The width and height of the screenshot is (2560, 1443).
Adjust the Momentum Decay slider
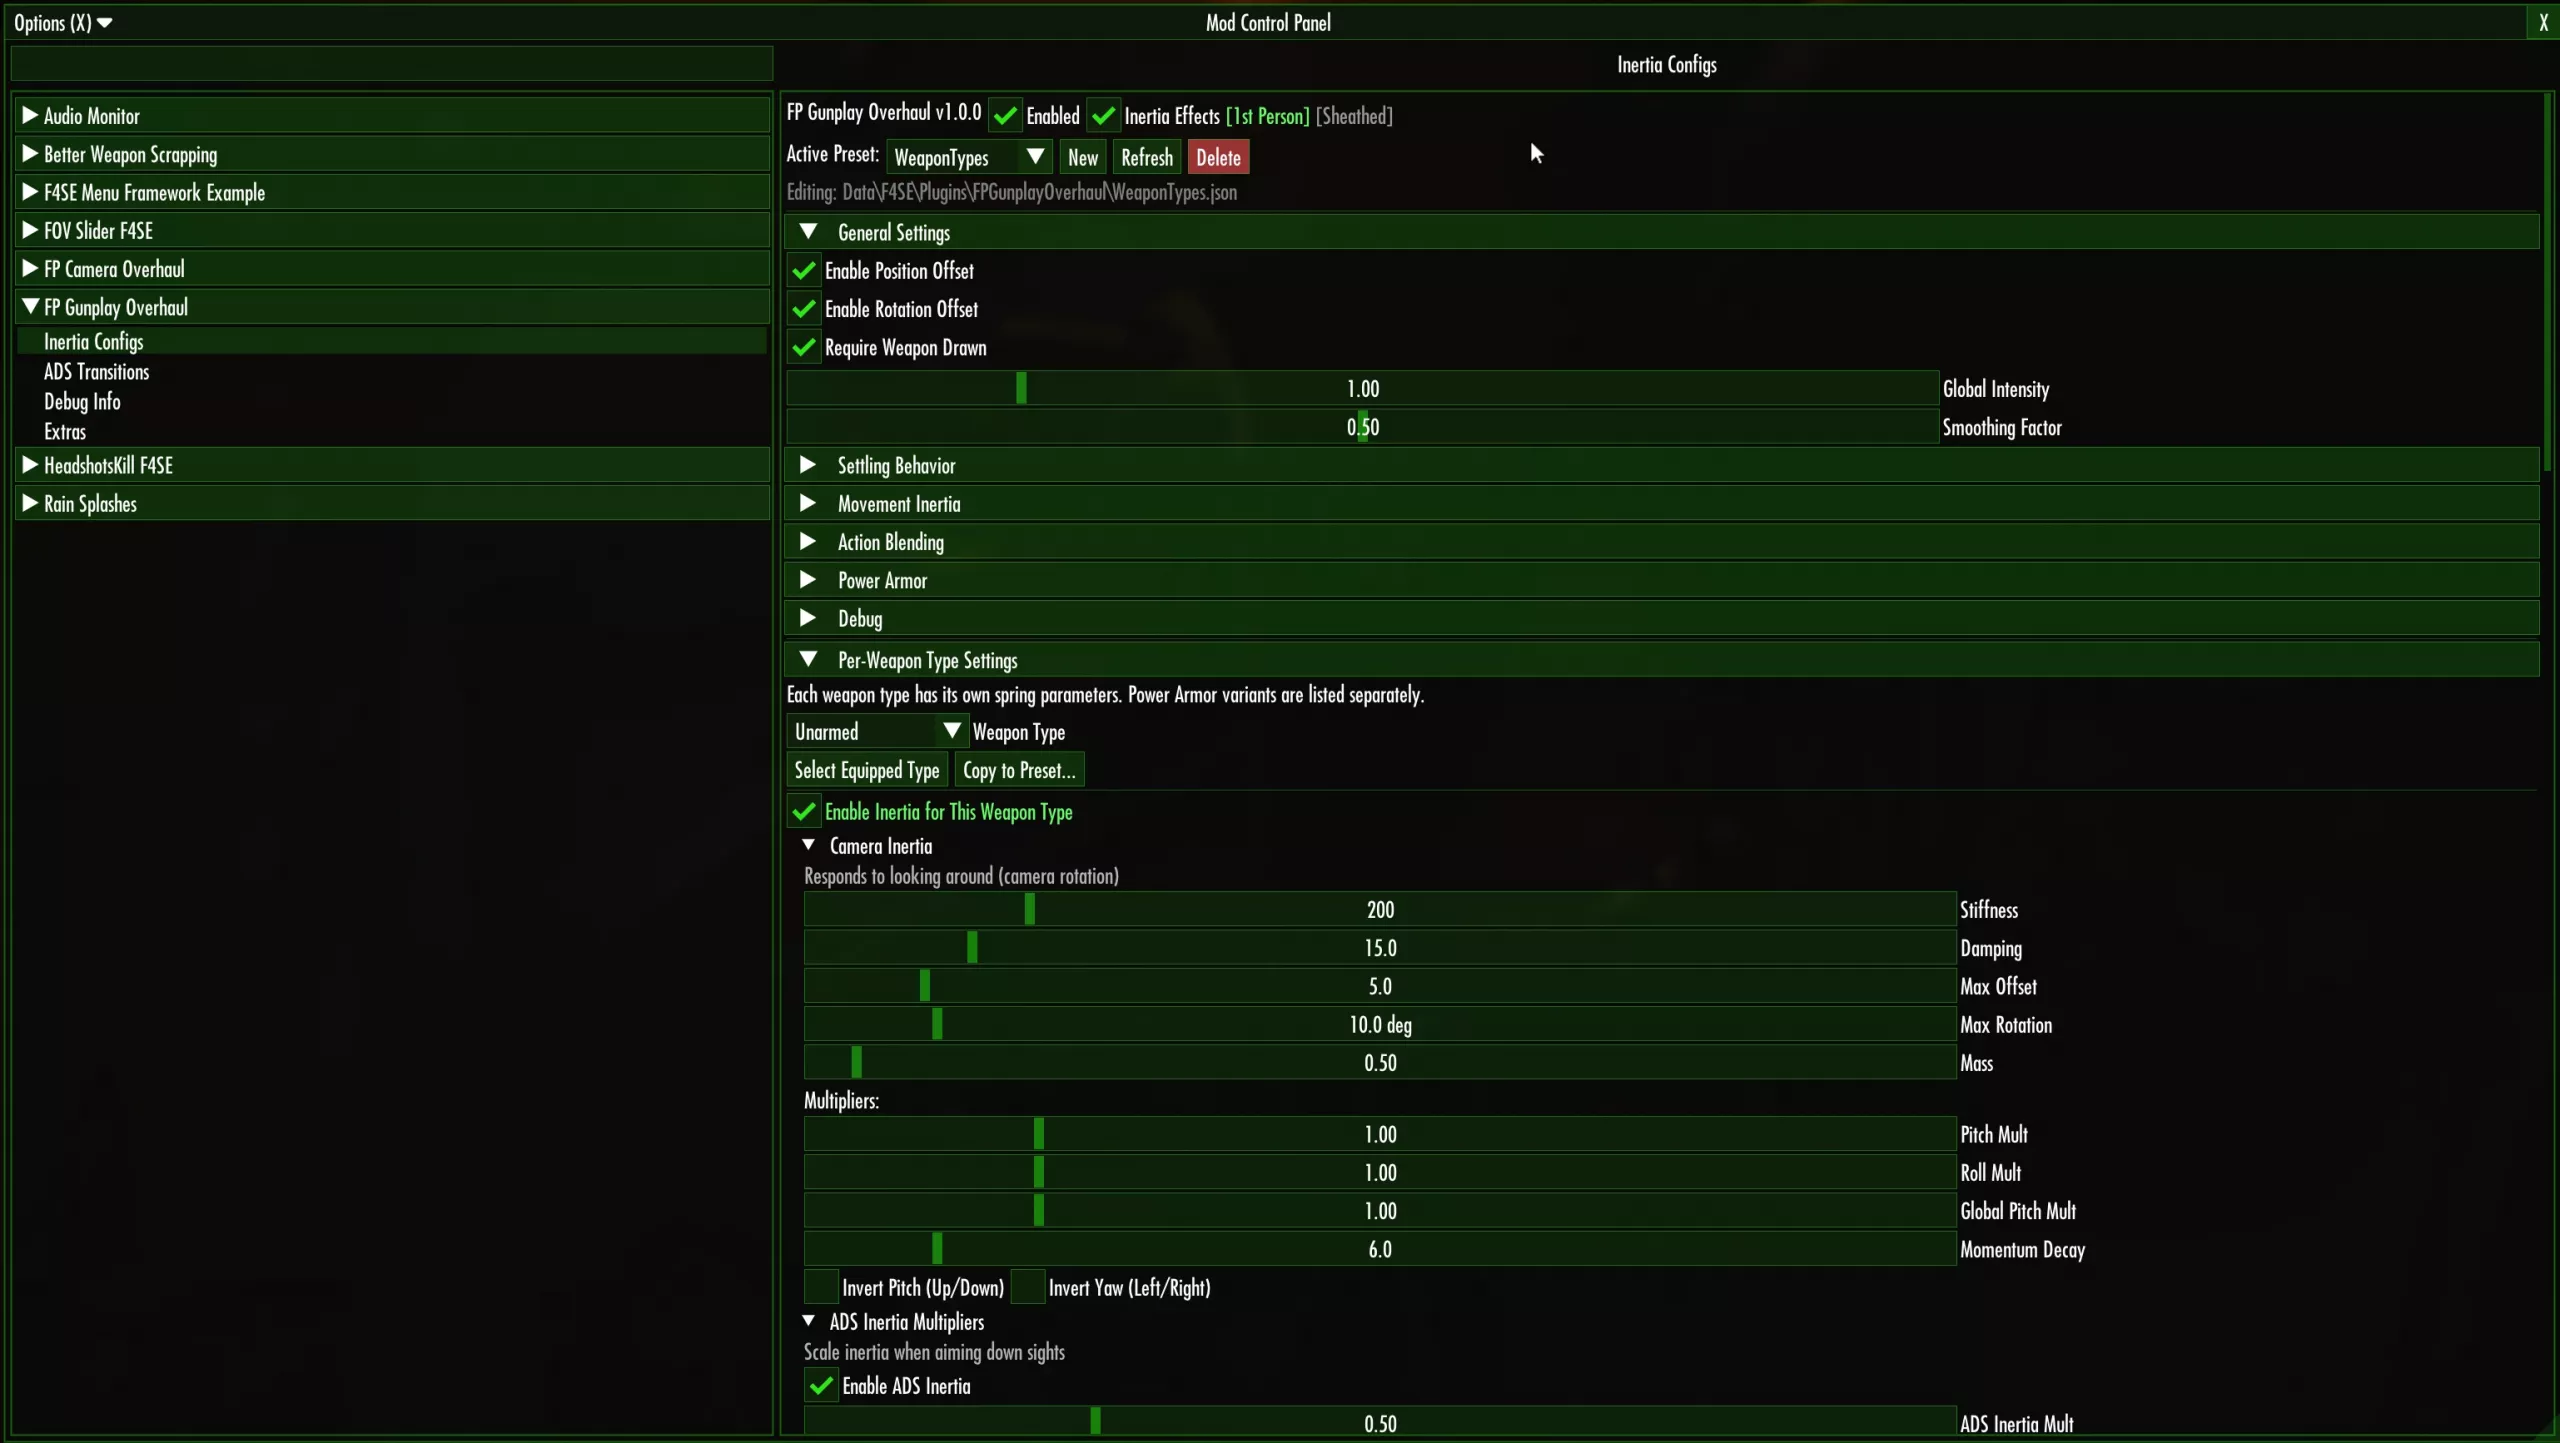1379,1249
